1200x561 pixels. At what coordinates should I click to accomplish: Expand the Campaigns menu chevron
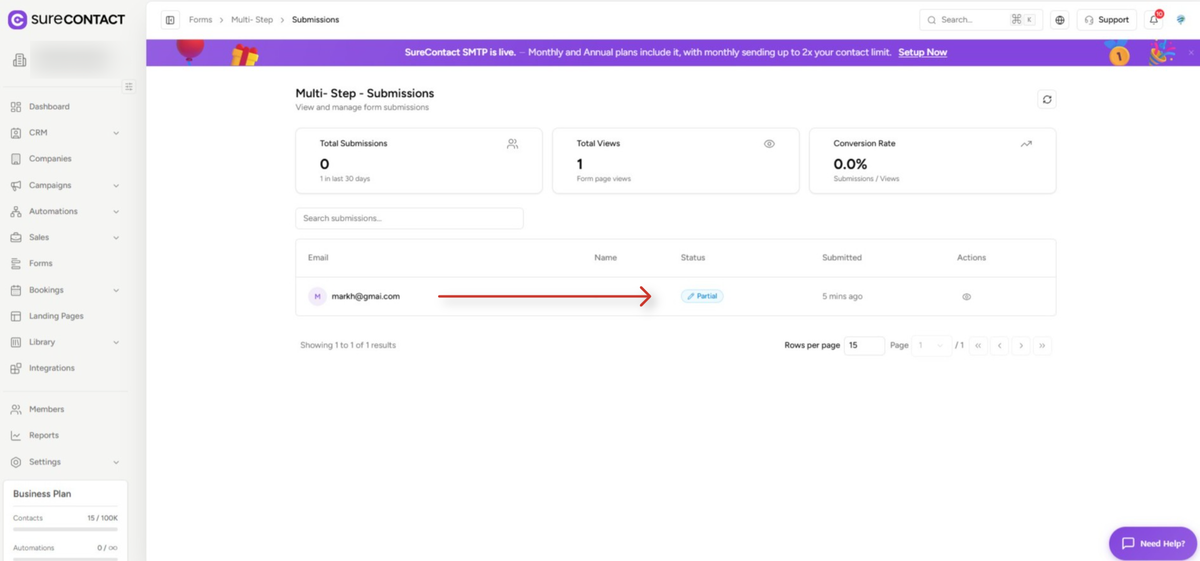point(116,185)
